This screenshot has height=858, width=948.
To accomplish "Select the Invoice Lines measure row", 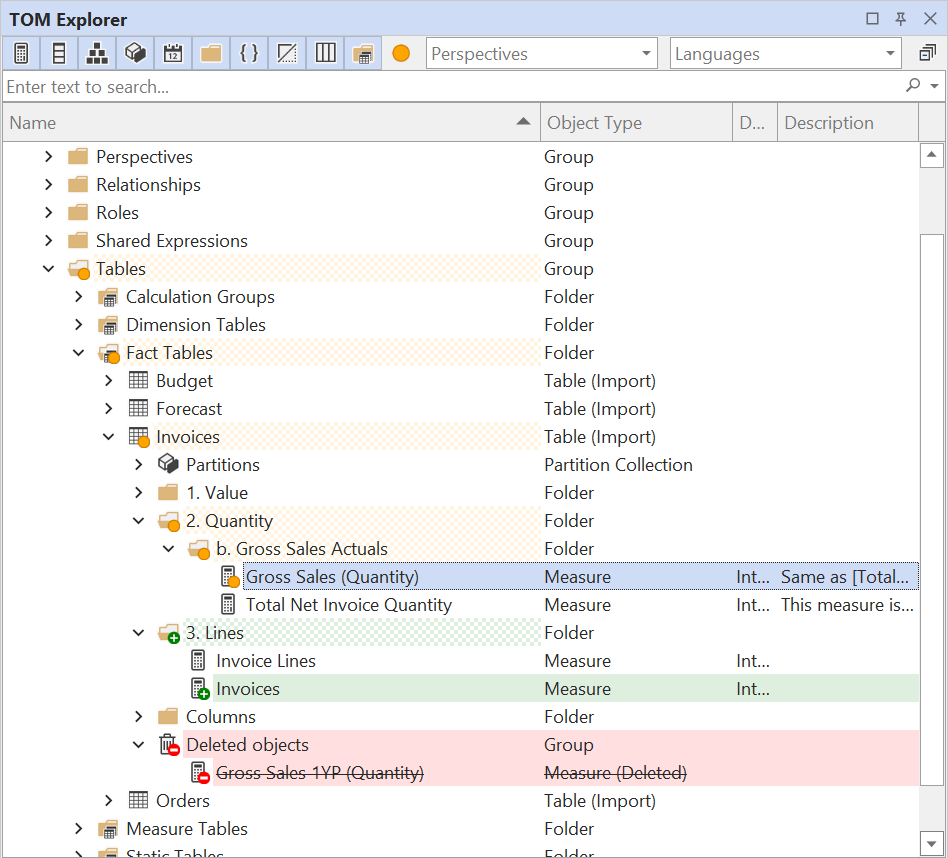I will (x=461, y=660).
